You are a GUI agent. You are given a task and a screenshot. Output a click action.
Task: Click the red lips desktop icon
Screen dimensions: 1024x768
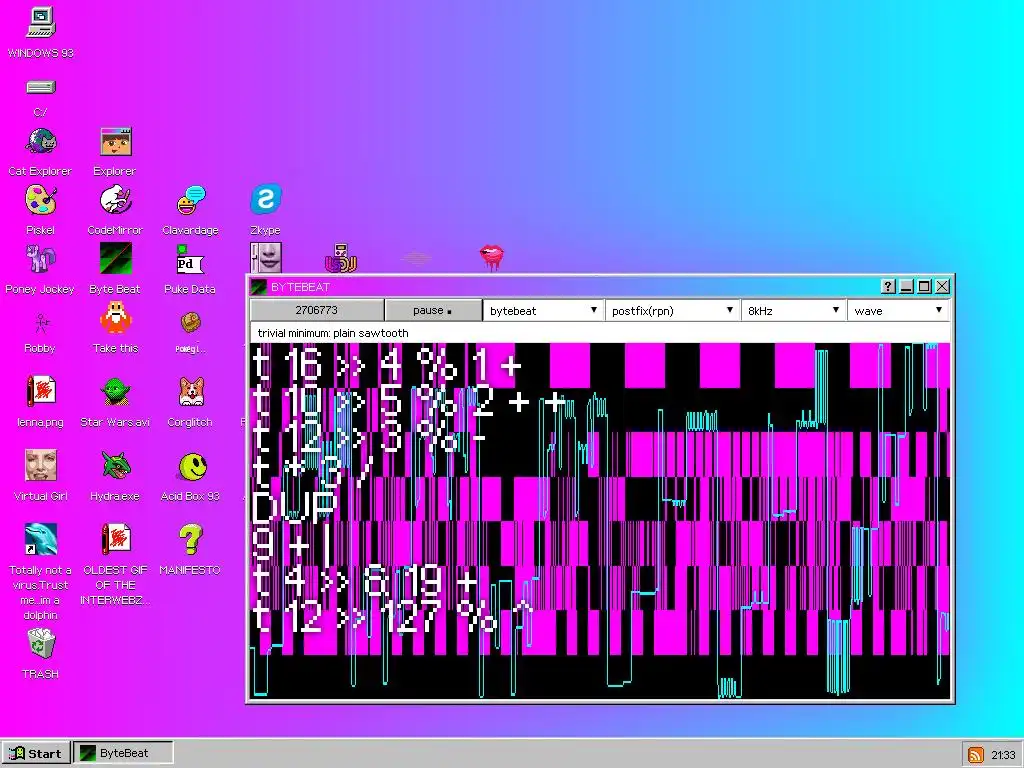pos(492,256)
